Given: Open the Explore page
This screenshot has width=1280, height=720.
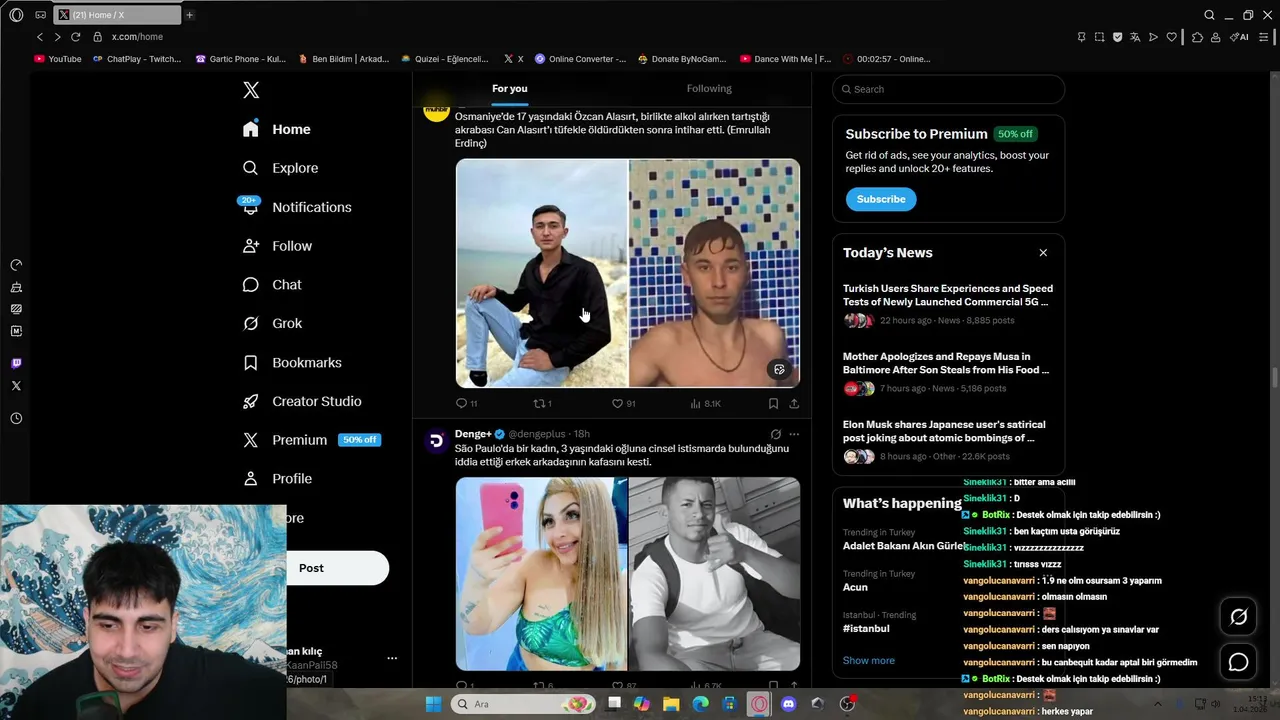Looking at the screenshot, I should coord(281,168).
